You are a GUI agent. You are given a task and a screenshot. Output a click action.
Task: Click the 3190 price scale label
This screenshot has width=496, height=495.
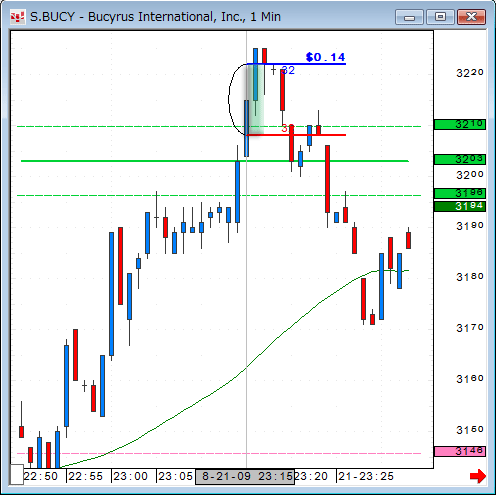coord(470,226)
